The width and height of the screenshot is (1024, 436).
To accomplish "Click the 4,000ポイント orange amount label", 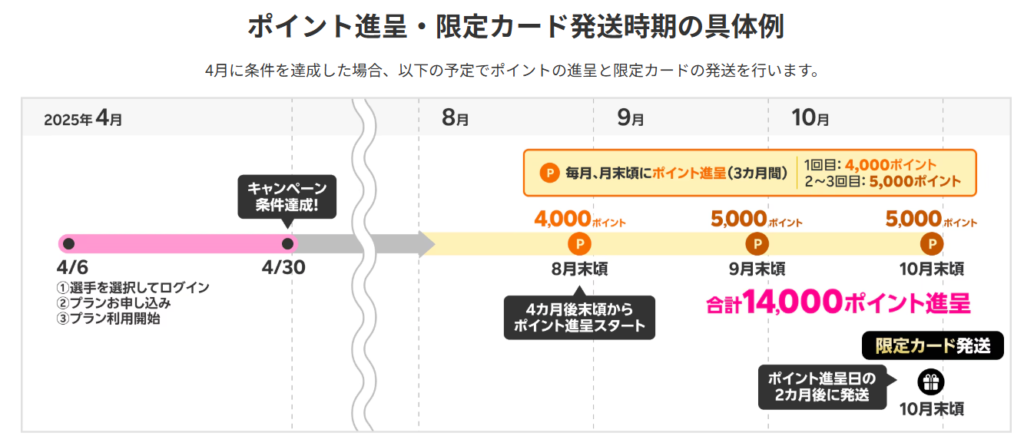I will coord(579,219).
